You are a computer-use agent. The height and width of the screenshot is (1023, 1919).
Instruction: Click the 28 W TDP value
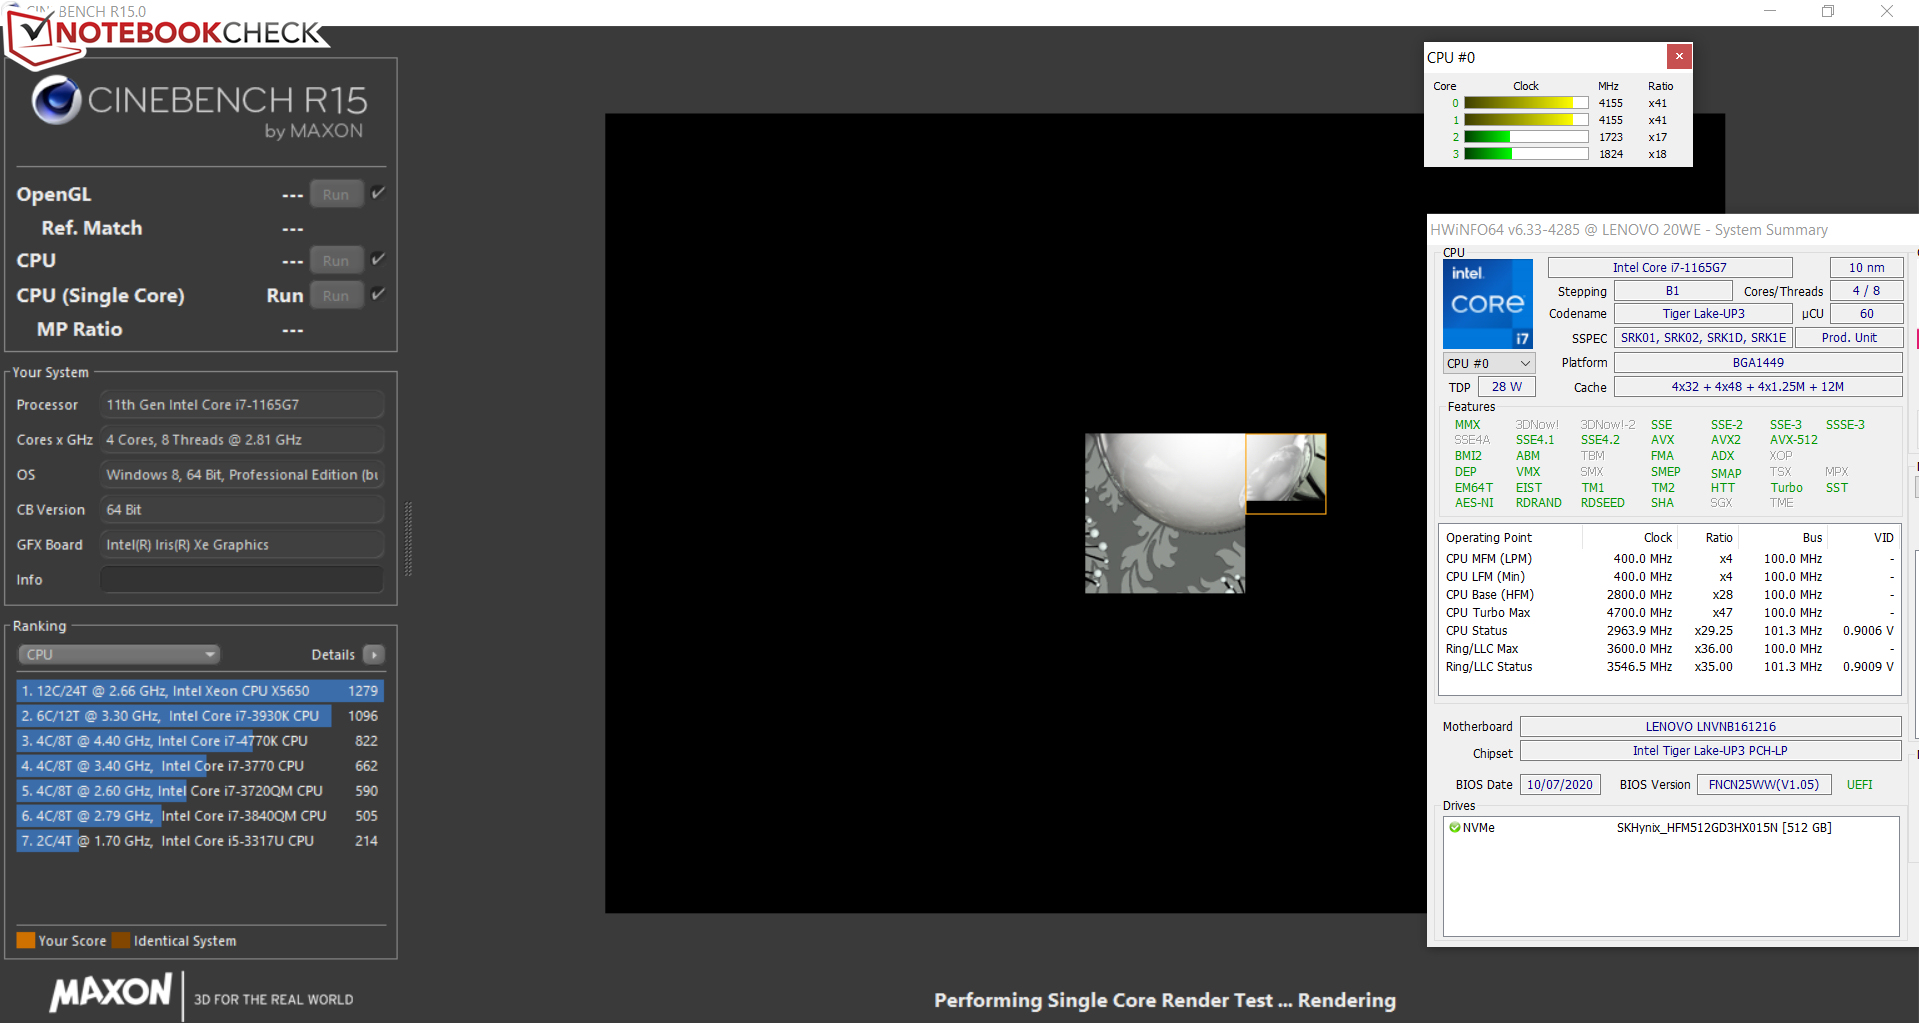(x=1506, y=387)
